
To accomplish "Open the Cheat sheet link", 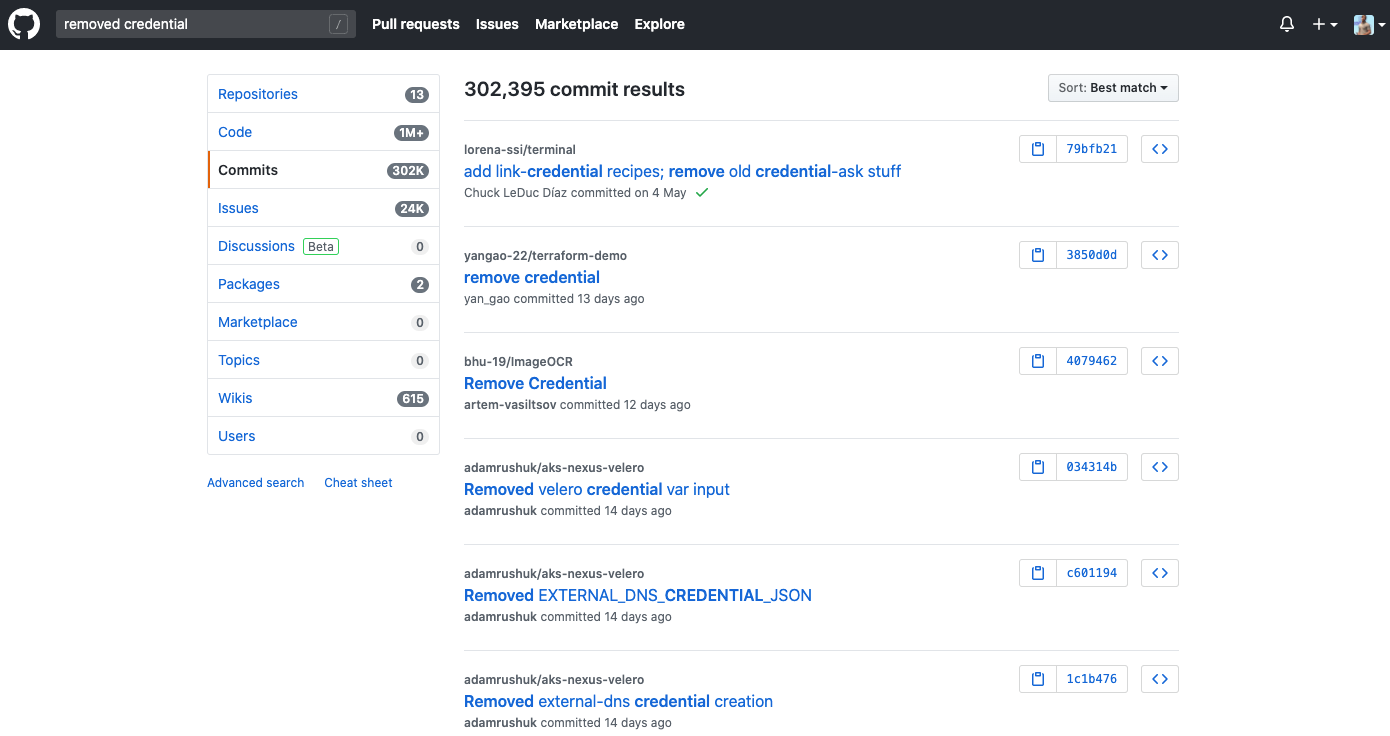I will pyautogui.click(x=358, y=482).
